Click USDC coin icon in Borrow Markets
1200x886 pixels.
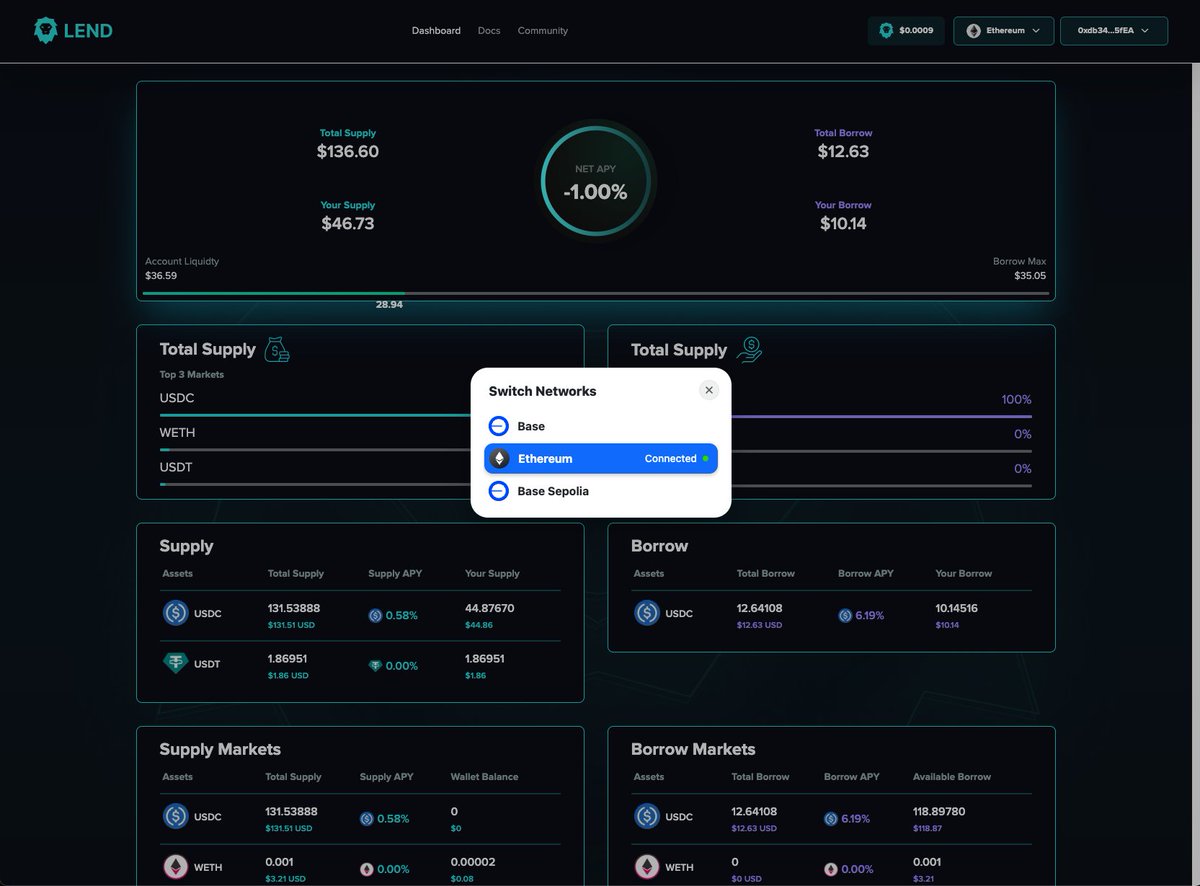[x=647, y=816]
